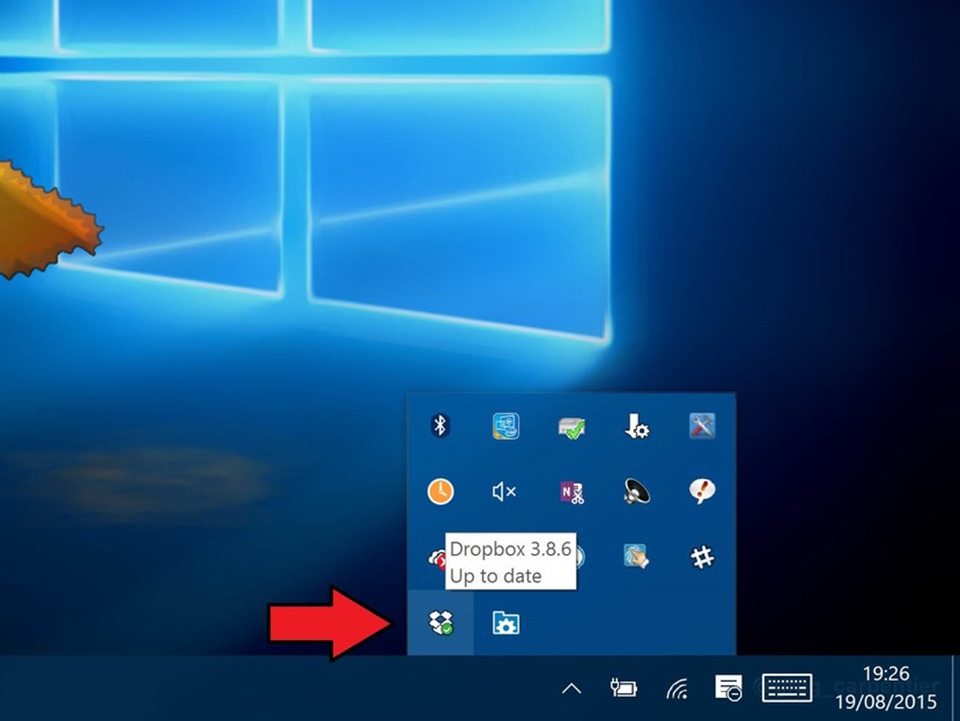The width and height of the screenshot is (960, 721).
Task: Toggle Wi-Fi from the network icon
Action: click(678, 688)
